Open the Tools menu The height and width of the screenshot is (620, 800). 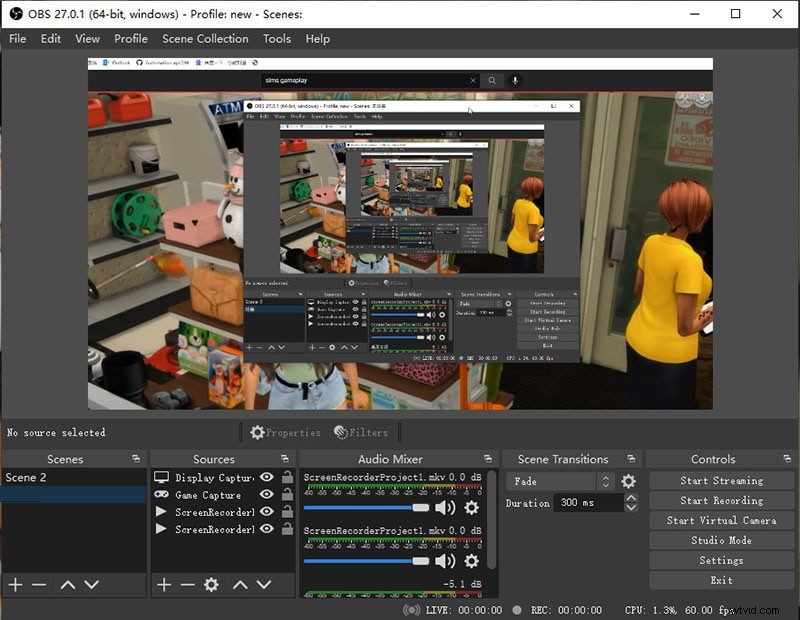[x=276, y=39]
